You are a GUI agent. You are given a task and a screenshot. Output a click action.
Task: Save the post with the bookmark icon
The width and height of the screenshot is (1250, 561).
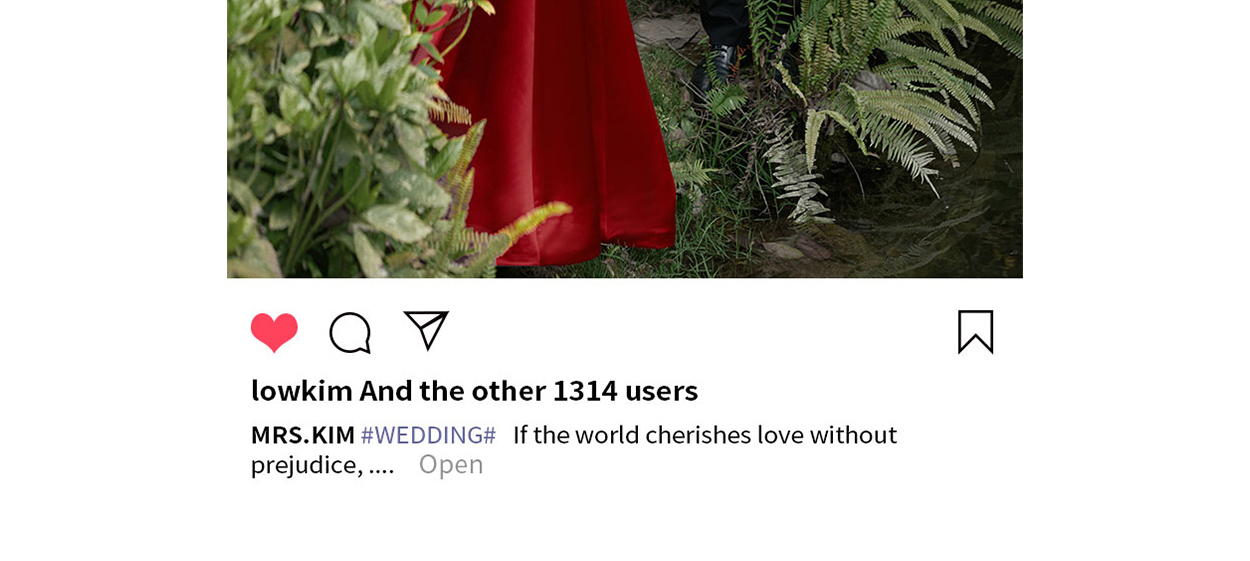(x=975, y=332)
